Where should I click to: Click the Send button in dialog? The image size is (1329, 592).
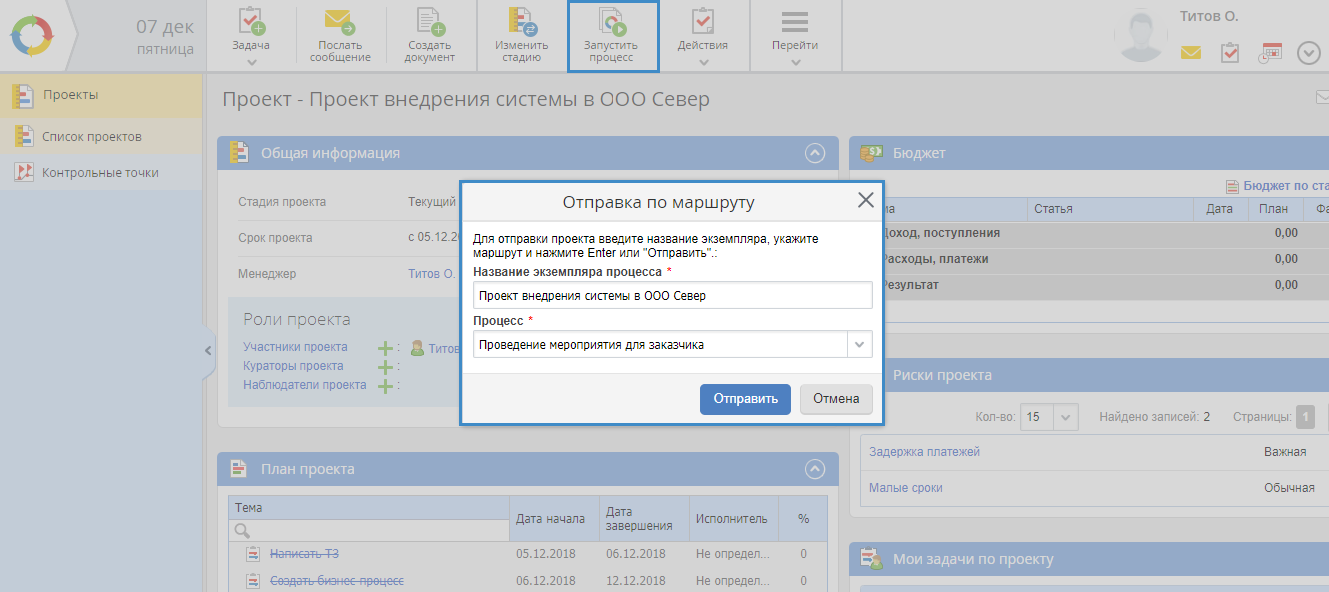point(745,399)
